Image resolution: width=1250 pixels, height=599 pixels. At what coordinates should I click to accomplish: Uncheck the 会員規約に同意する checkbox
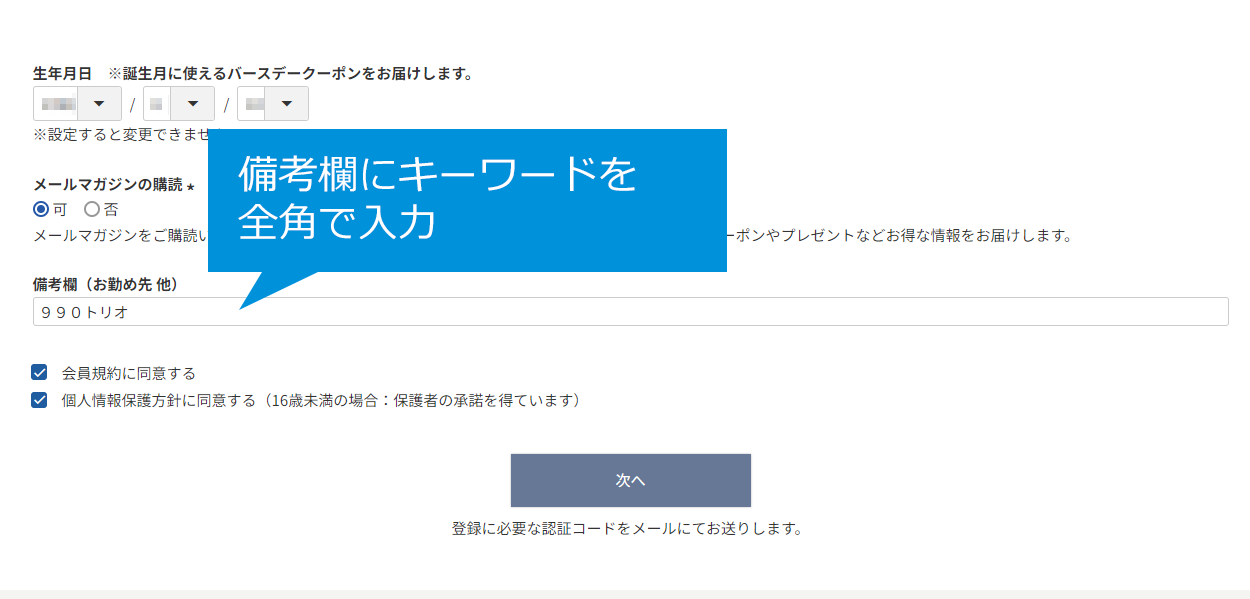click(40, 373)
